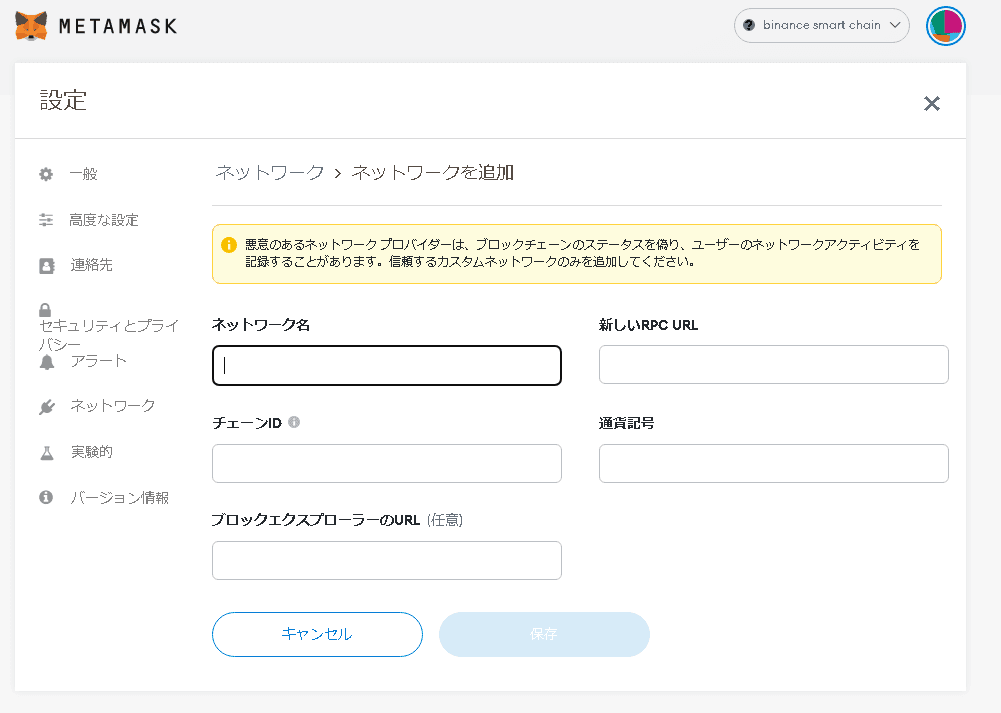
Task: Open バージョン情報 via the info icon
Action: tap(46, 497)
